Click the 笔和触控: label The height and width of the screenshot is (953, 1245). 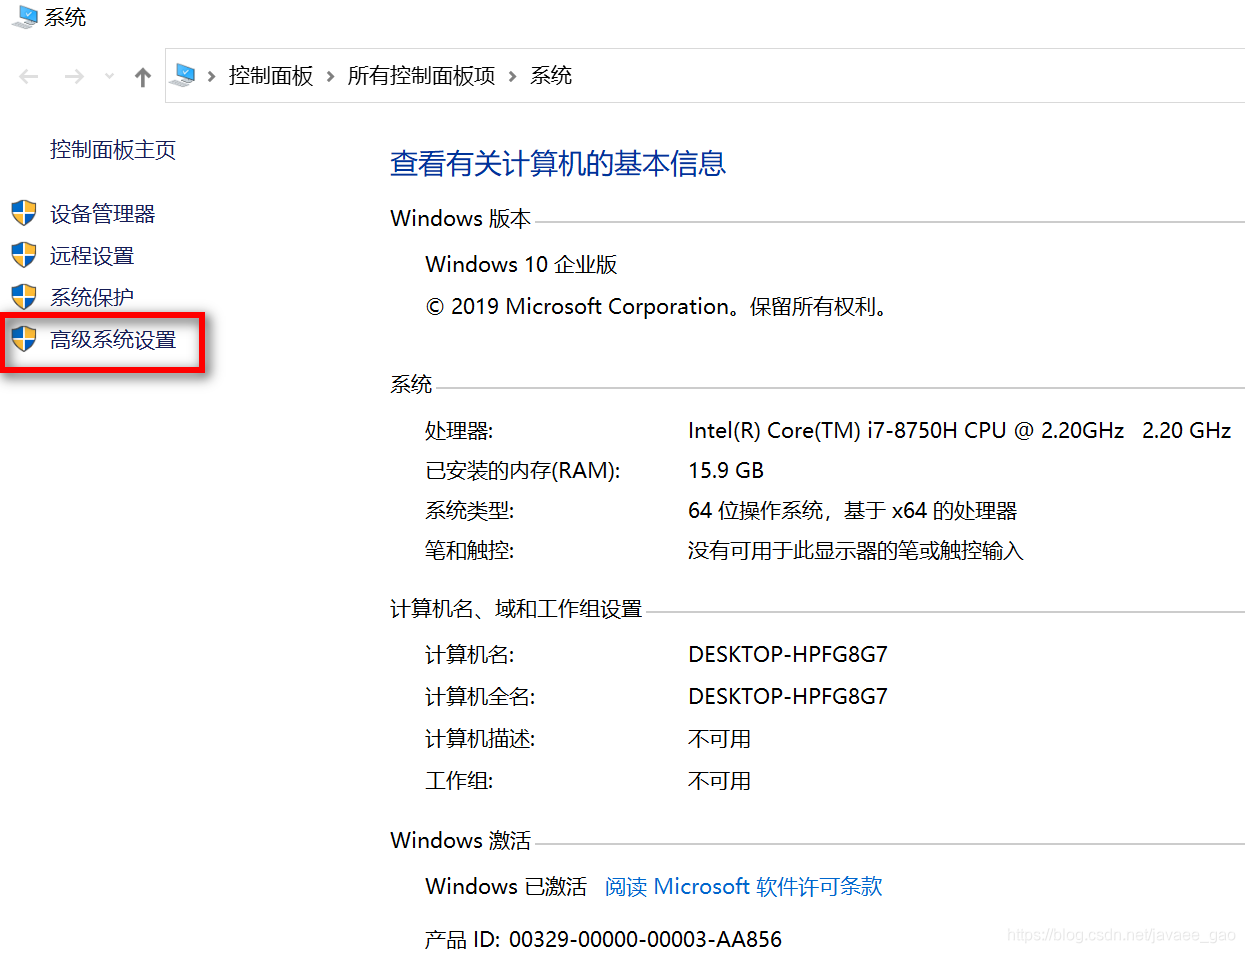(x=470, y=551)
